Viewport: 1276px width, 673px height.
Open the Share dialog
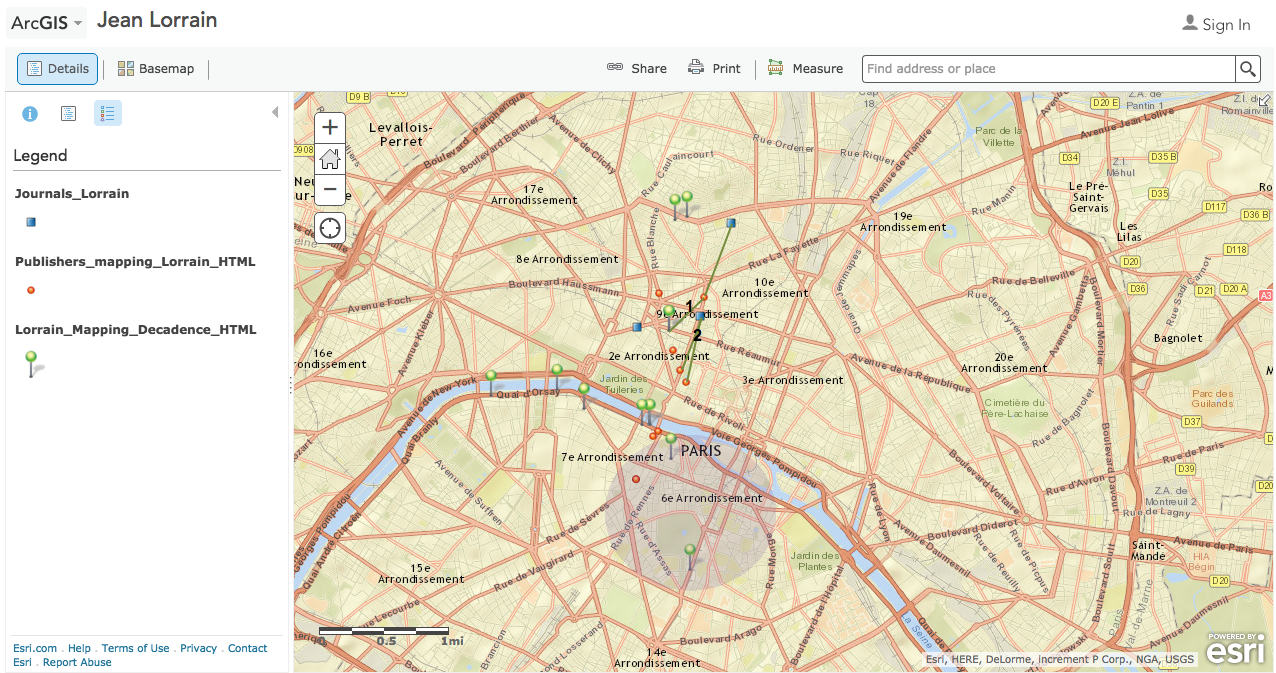click(x=637, y=69)
